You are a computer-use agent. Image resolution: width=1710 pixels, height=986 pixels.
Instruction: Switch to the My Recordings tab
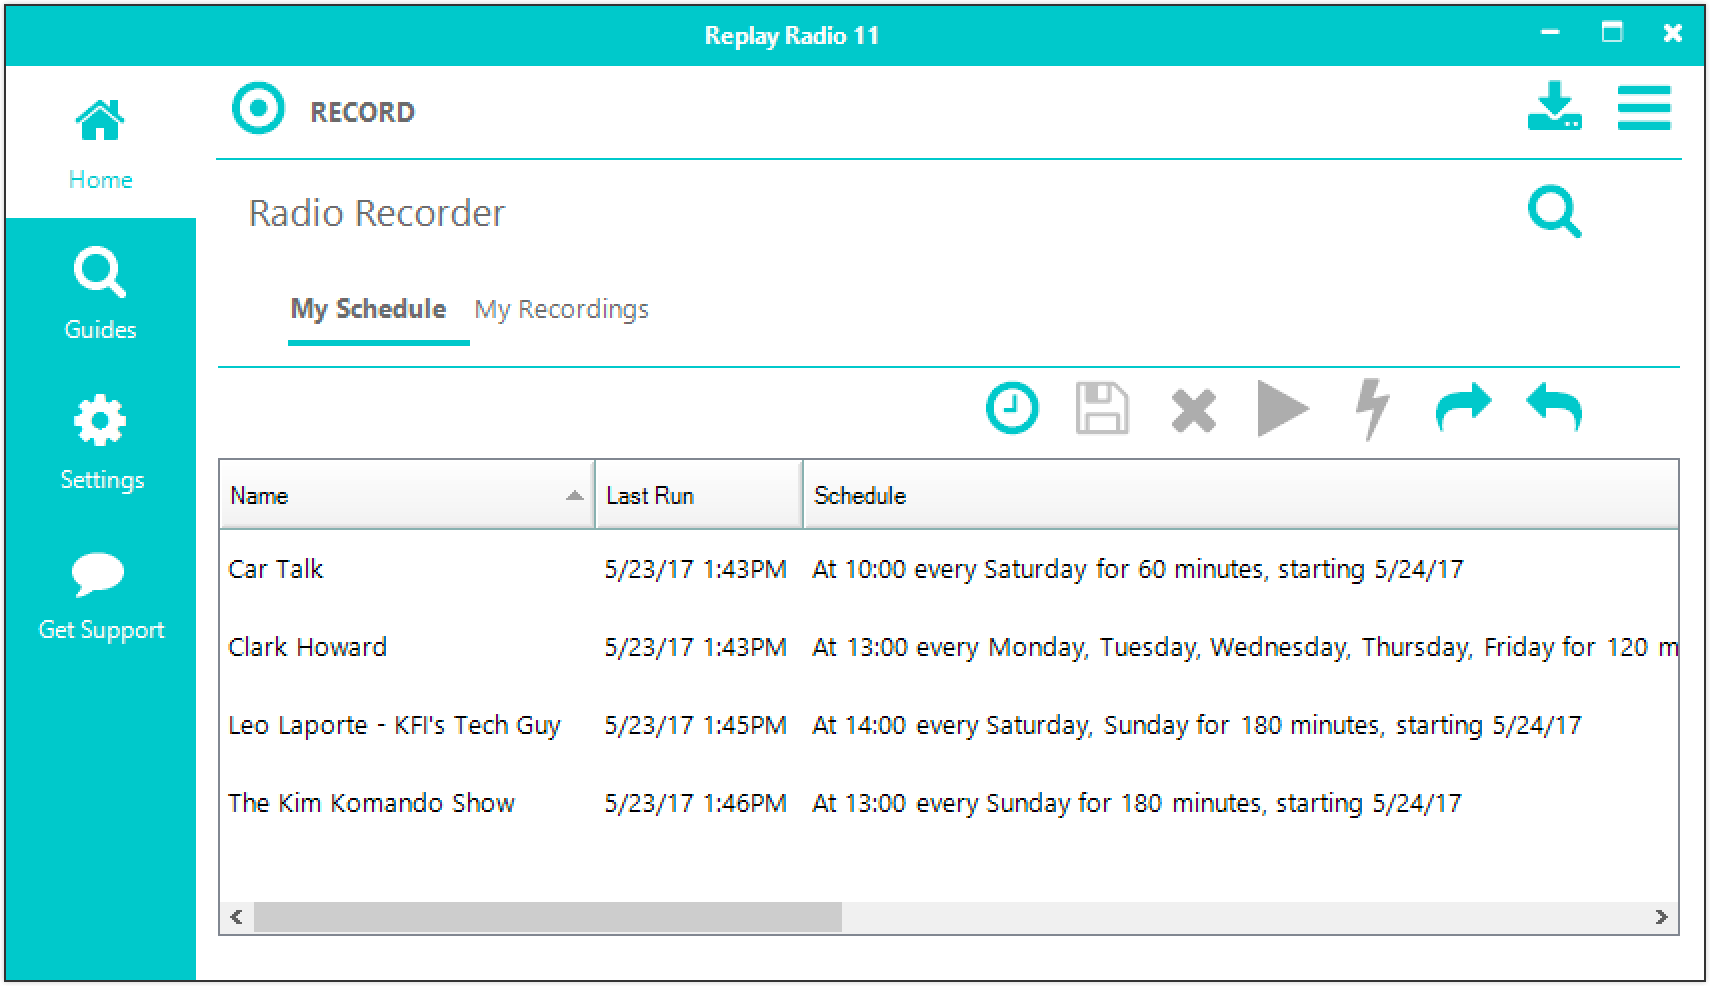(x=563, y=309)
